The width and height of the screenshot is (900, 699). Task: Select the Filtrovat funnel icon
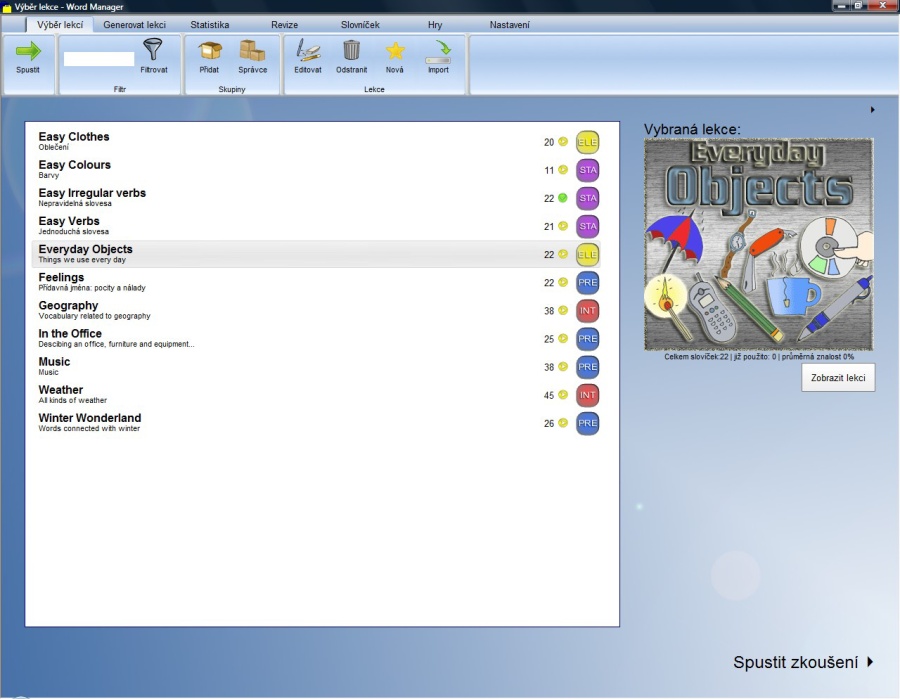pyautogui.click(x=152, y=50)
